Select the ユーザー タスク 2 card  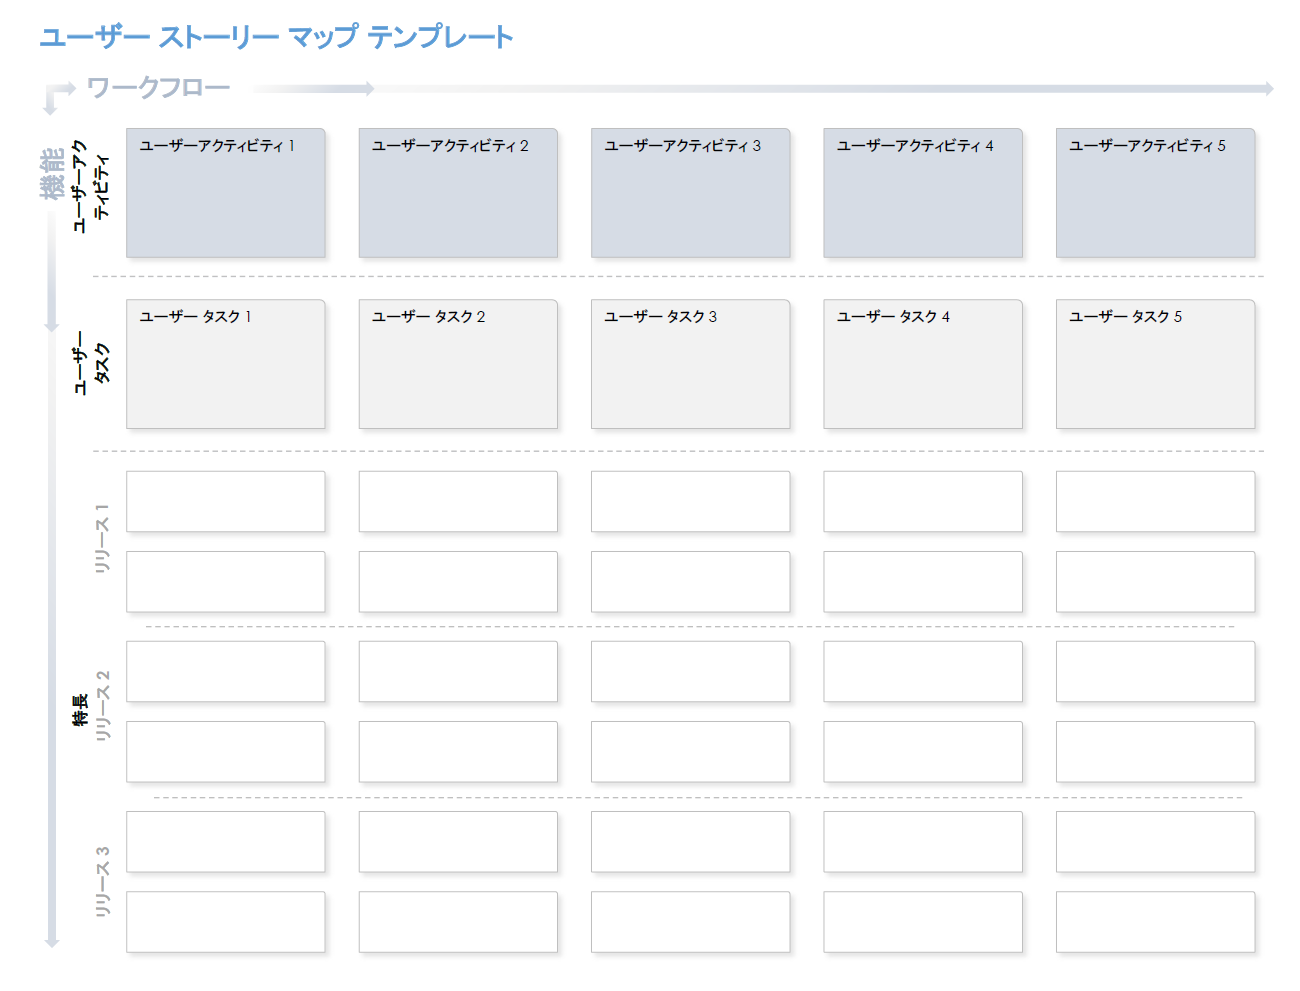(458, 364)
